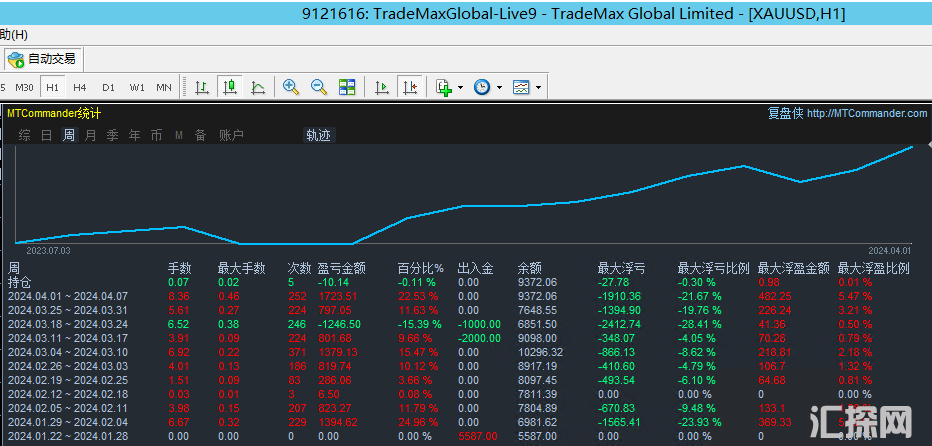
Task: Toggle the 自动交易 auto trading button
Action: [x=42, y=59]
